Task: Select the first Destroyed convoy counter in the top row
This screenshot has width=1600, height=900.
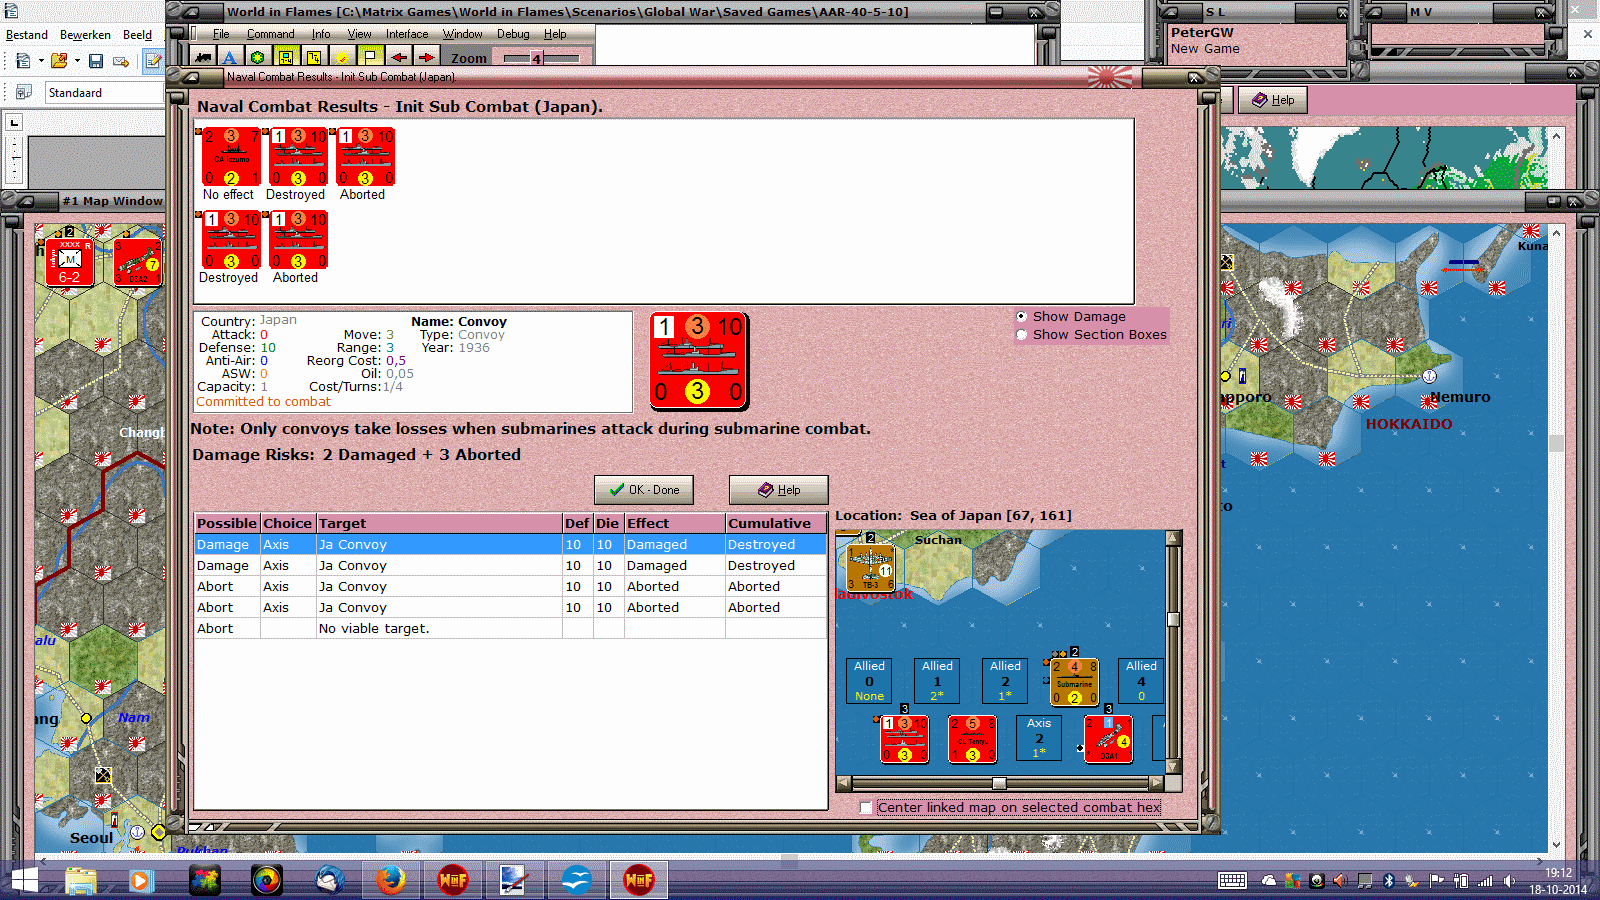Action: 298,157
